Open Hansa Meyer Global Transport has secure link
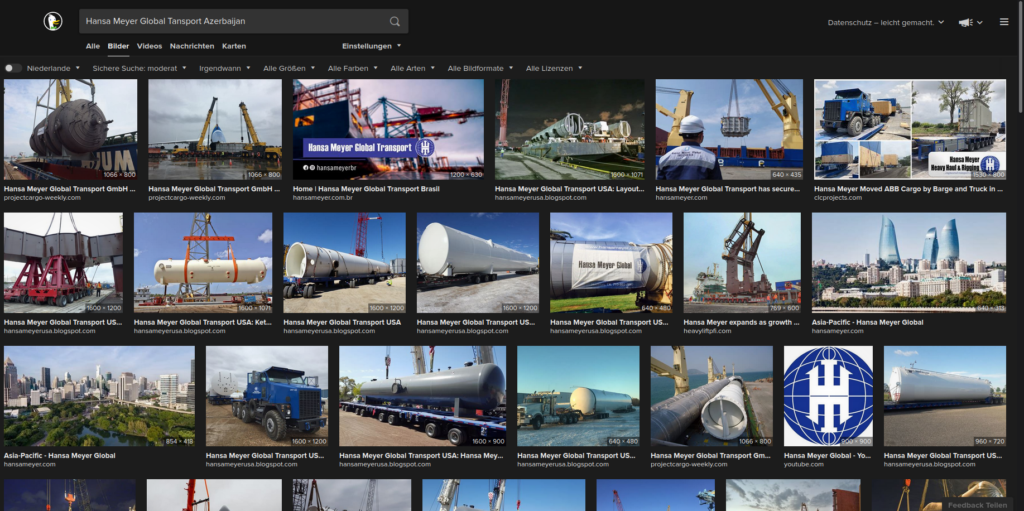The image size is (1024, 511). pyautogui.click(x=728, y=189)
